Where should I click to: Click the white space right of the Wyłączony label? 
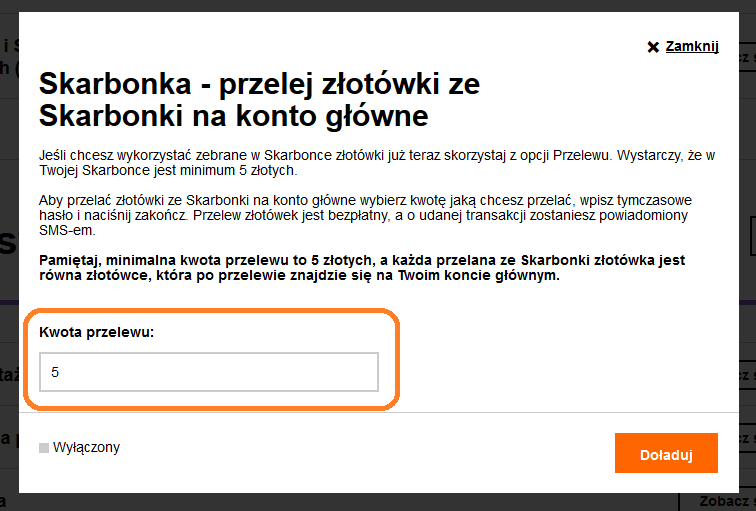350,448
